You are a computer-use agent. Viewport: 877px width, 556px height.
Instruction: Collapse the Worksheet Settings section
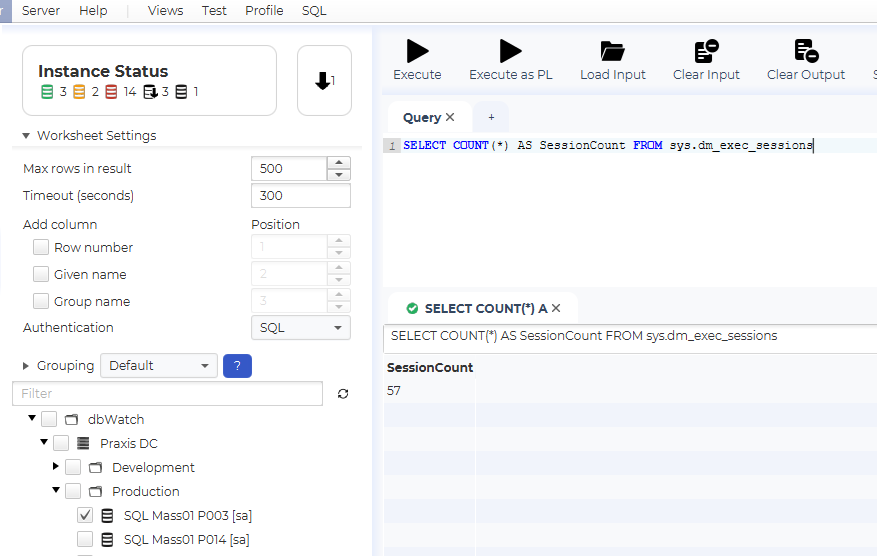pos(26,136)
